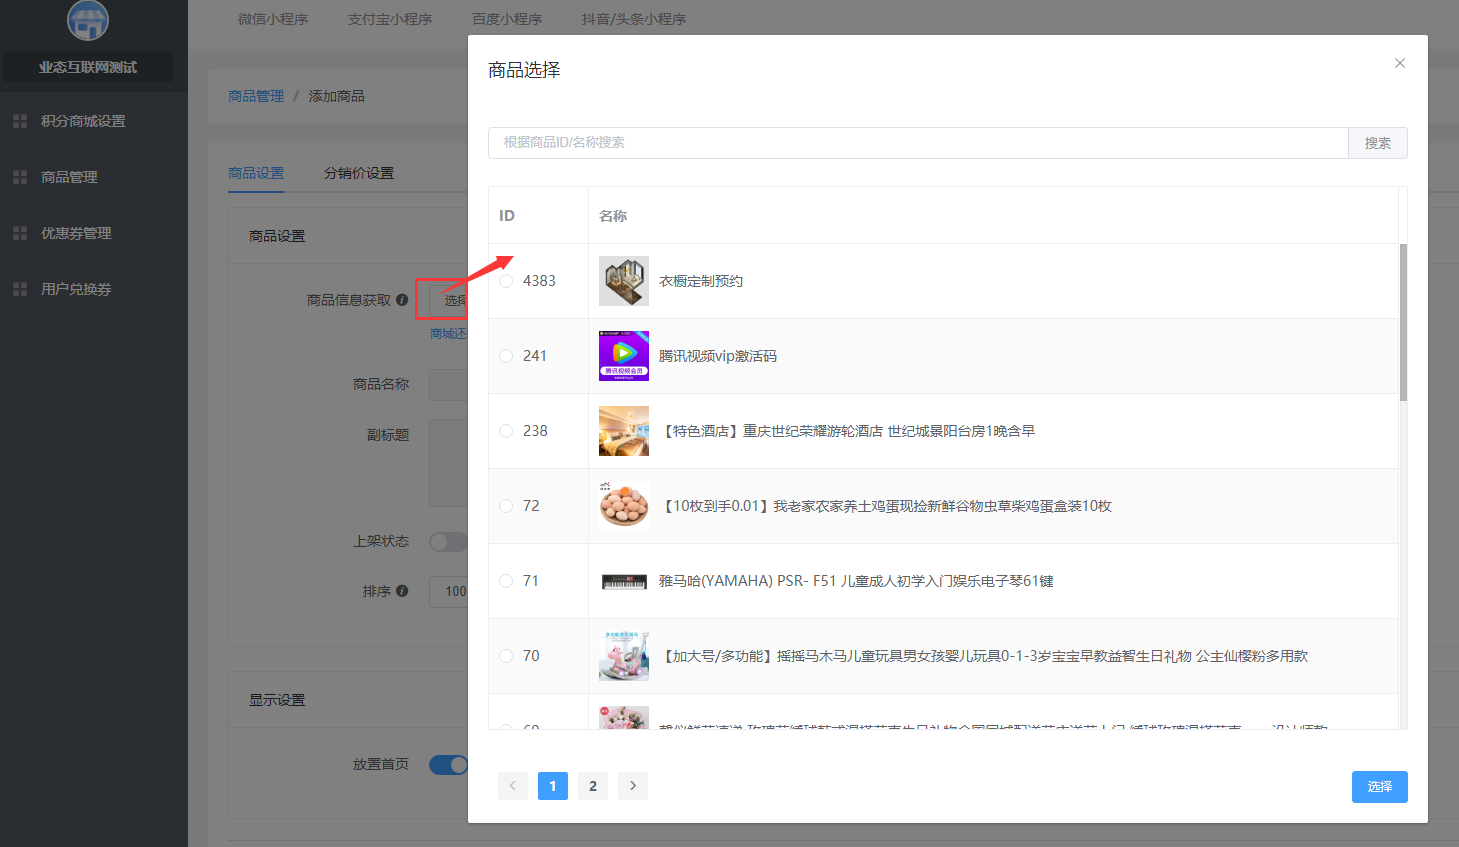Image resolution: width=1459 pixels, height=847 pixels.
Task: Click grid icon beside 商品管理 in sidebar
Action: [x=20, y=177]
